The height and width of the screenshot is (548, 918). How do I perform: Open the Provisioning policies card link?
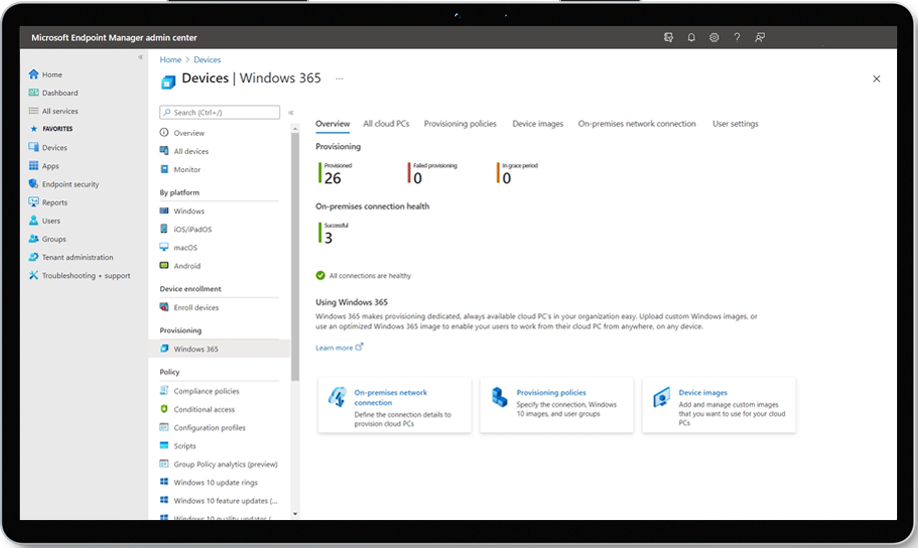[551, 393]
